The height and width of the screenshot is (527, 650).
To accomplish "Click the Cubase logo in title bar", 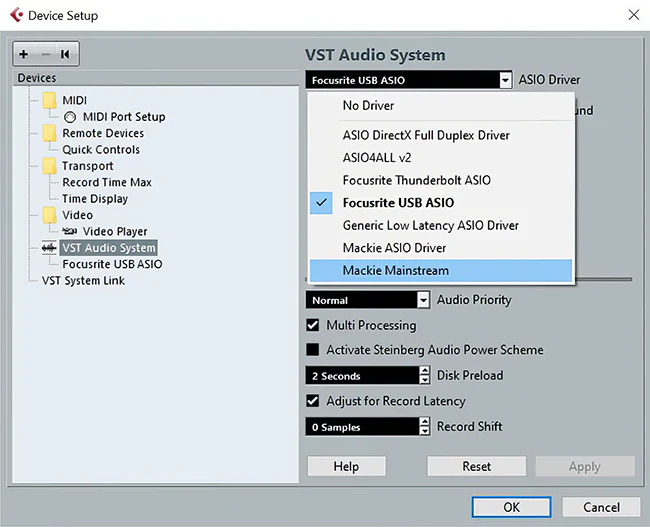I will tap(17, 15).
